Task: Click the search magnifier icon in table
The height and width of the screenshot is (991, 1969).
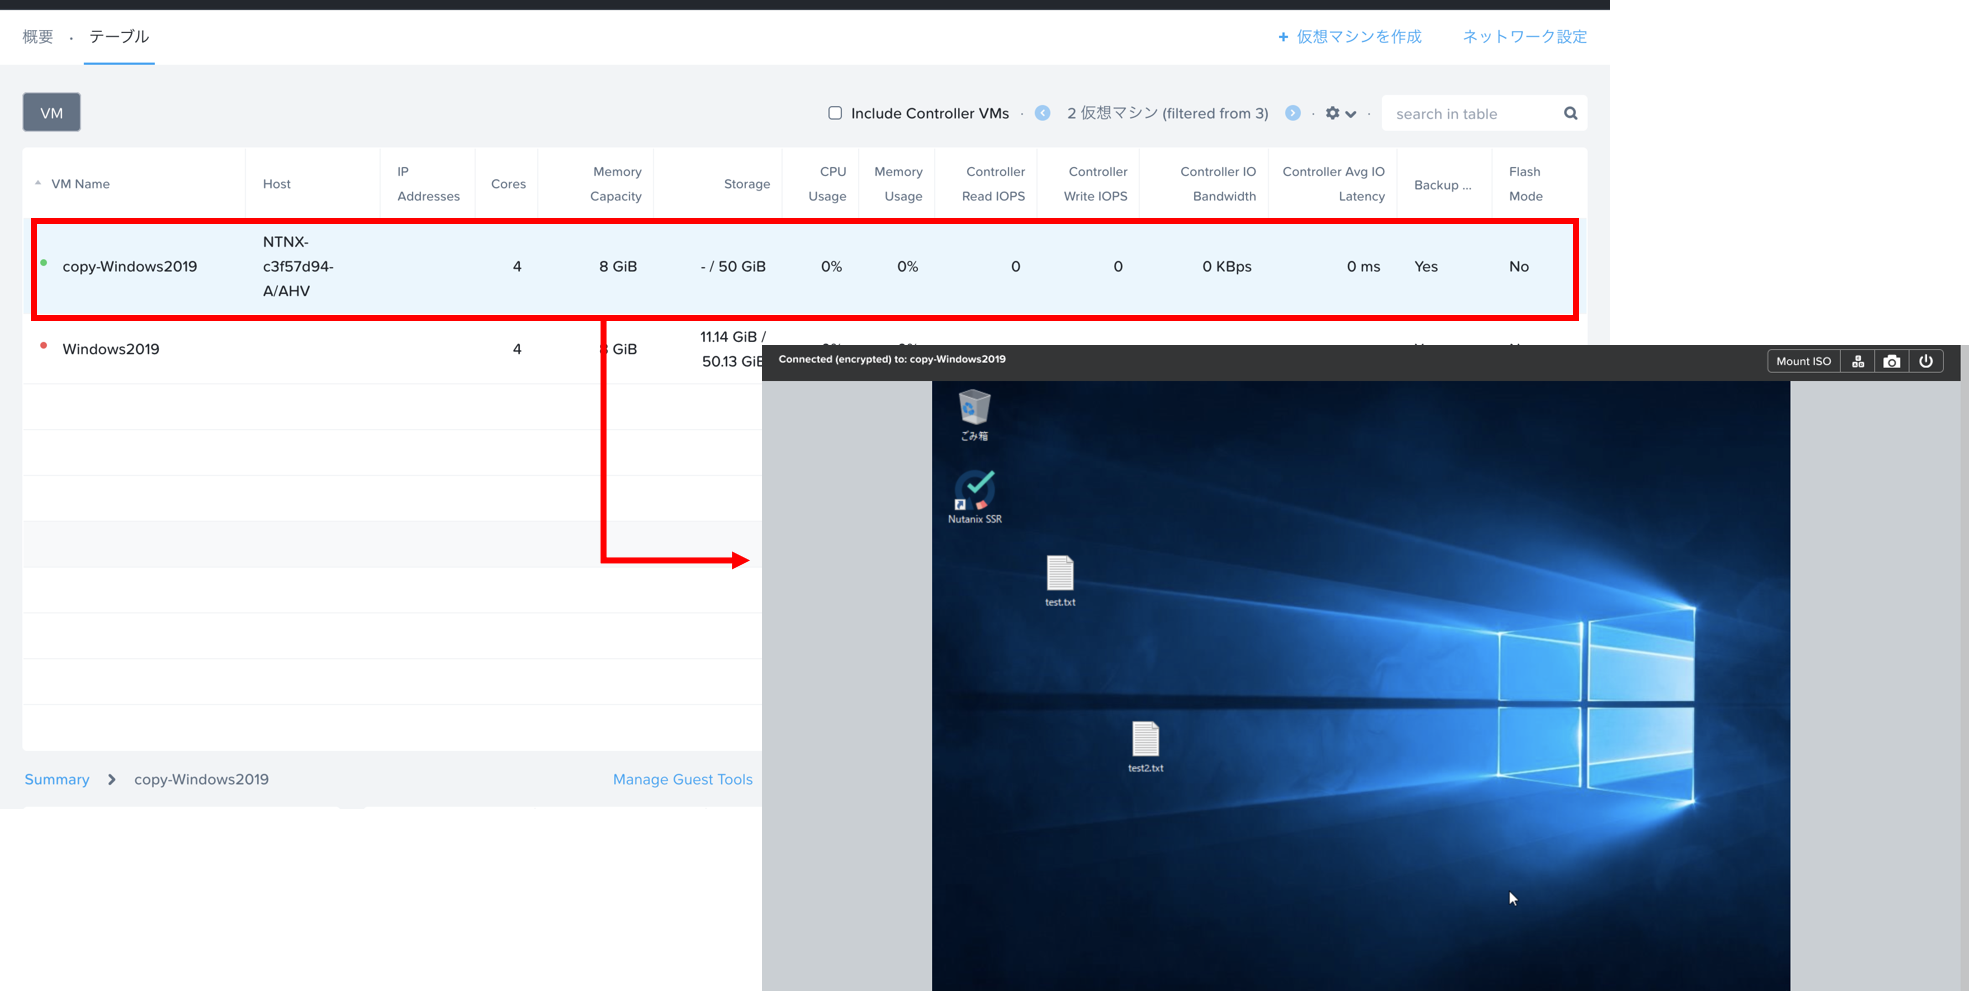Action: pos(1570,114)
